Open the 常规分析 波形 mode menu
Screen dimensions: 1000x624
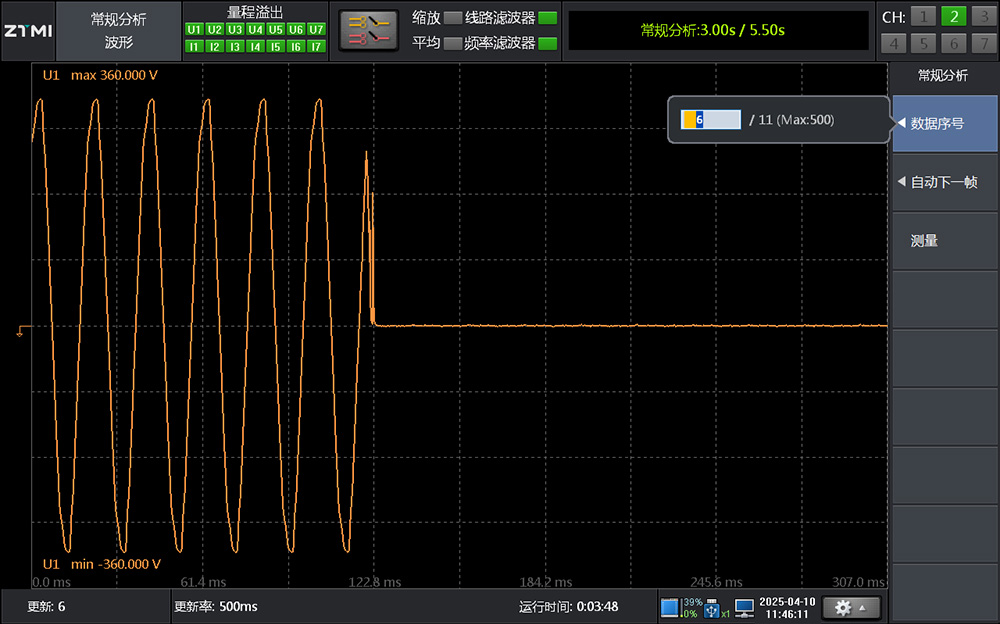click(x=118, y=30)
